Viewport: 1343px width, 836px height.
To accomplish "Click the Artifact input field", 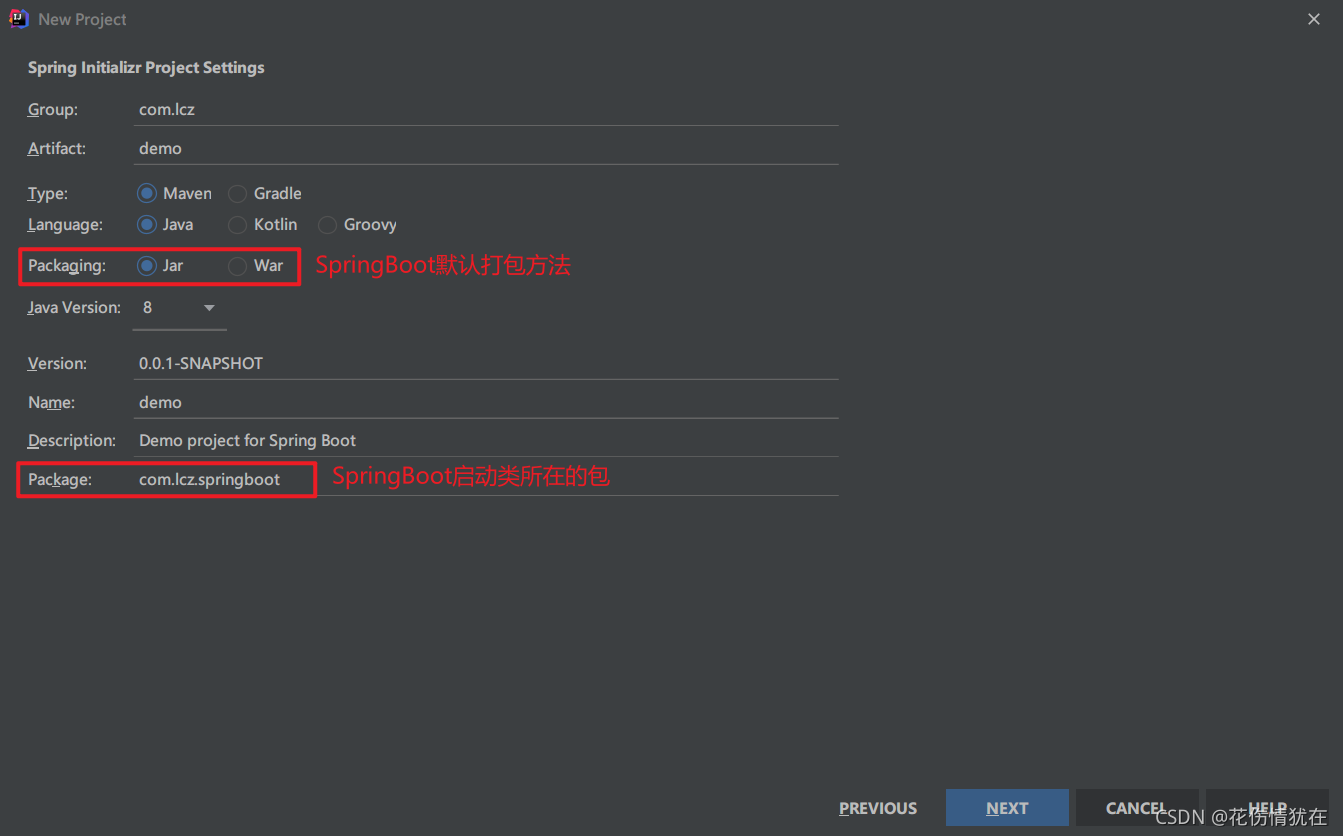I will pos(486,148).
